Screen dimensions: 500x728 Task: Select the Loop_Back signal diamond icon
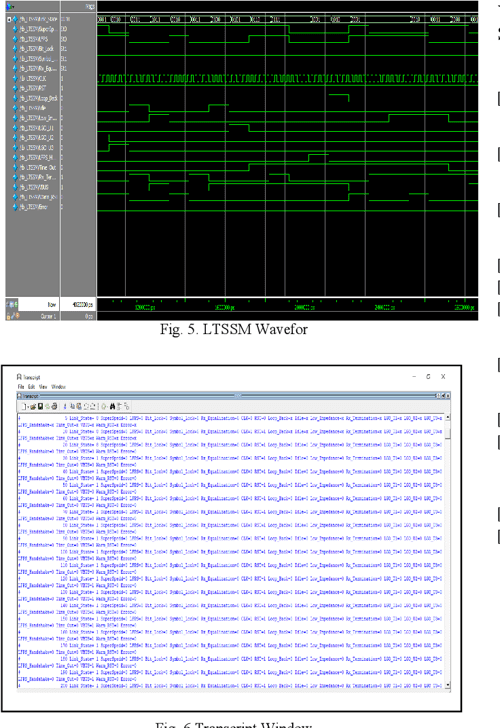coord(15,98)
